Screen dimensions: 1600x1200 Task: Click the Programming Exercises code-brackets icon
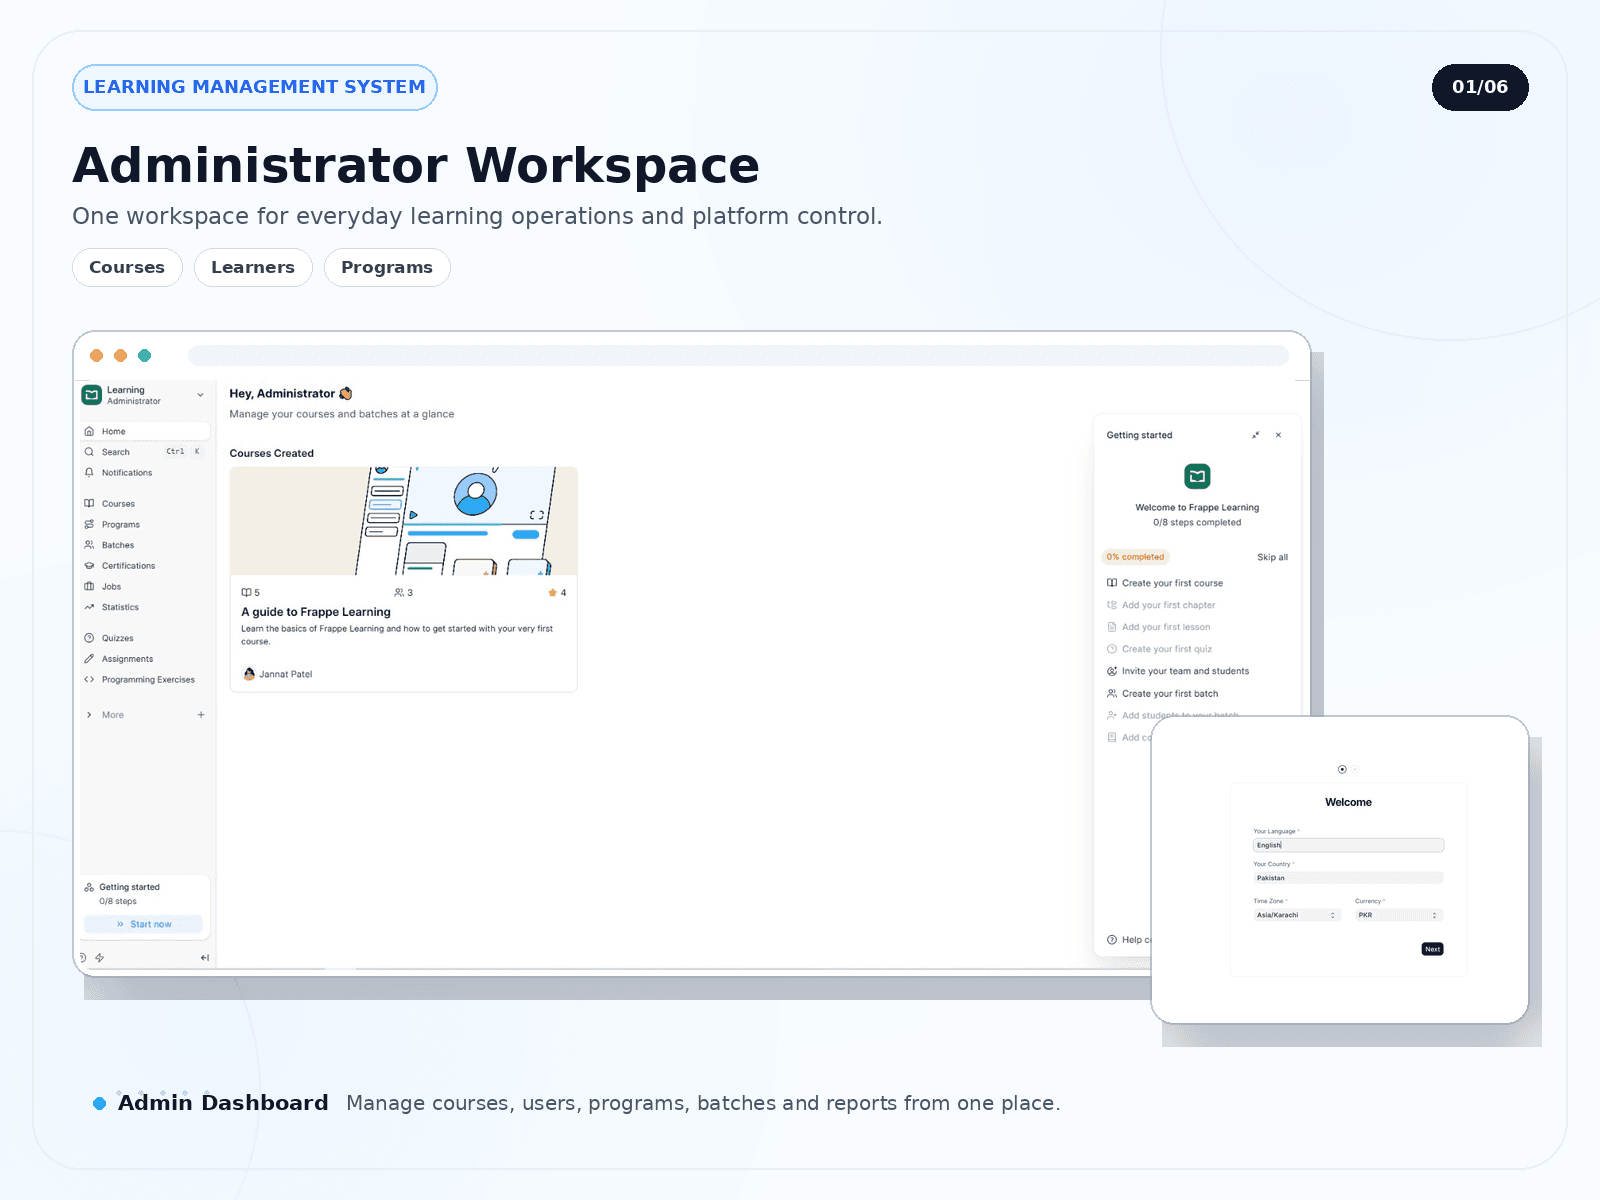tap(89, 680)
